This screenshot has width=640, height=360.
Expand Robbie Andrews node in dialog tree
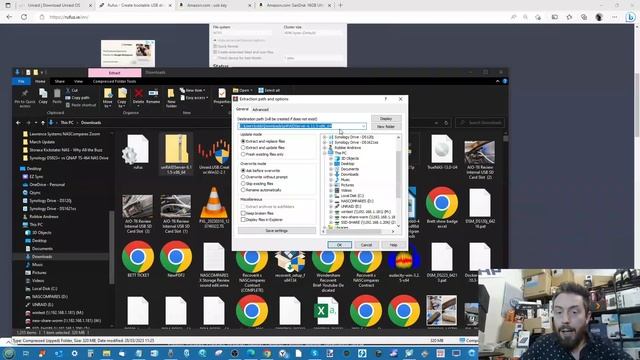click(x=325, y=148)
